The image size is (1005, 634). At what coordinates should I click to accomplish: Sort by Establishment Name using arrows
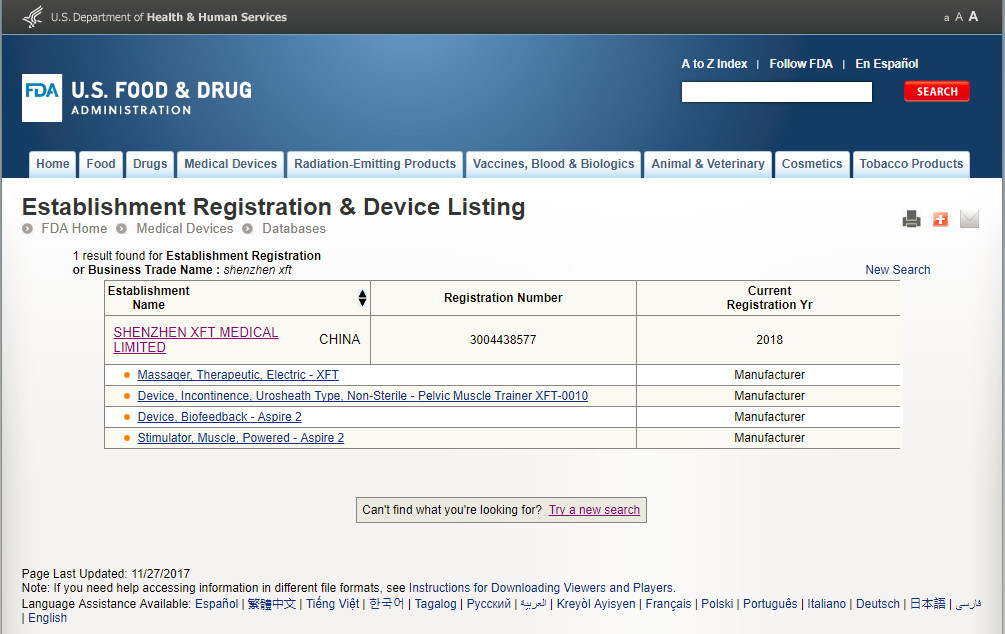click(x=362, y=298)
